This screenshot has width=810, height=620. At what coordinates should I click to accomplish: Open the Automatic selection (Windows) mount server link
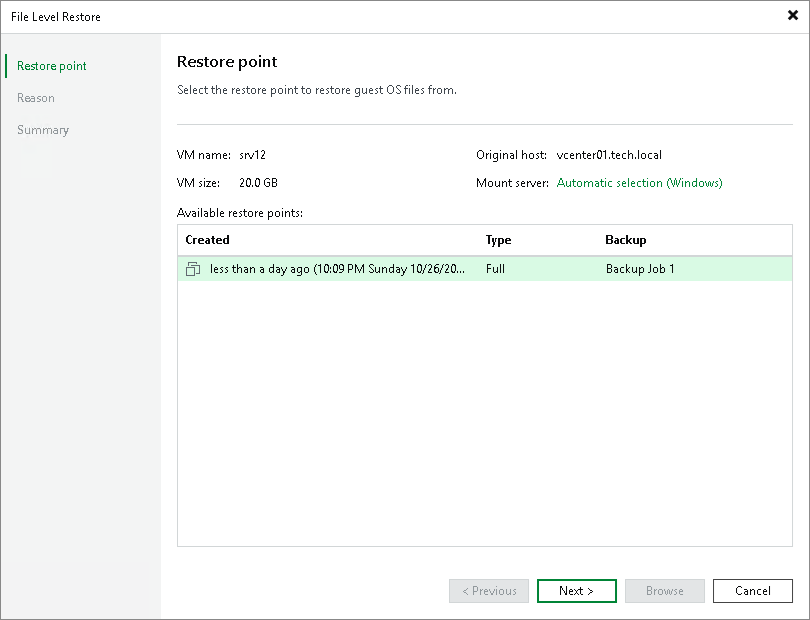click(639, 183)
